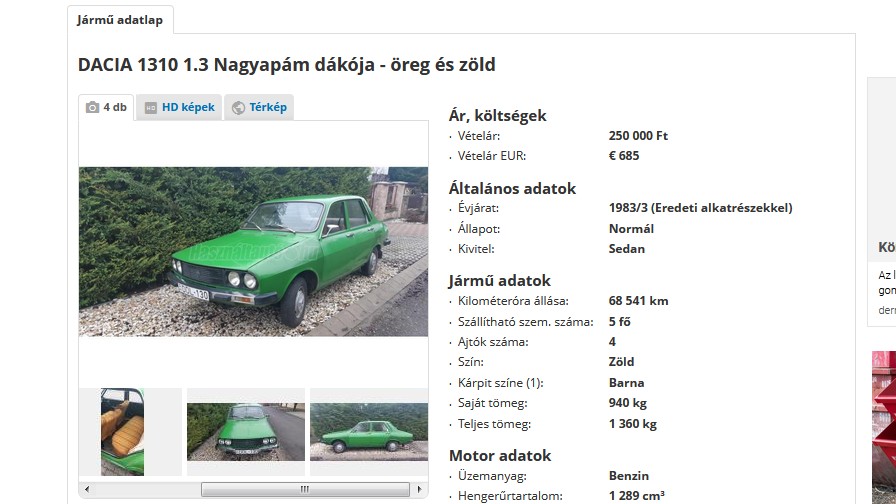Click the 250 000 Ft price value
Screen dimensions: 896x504
[x=638, y=136]
